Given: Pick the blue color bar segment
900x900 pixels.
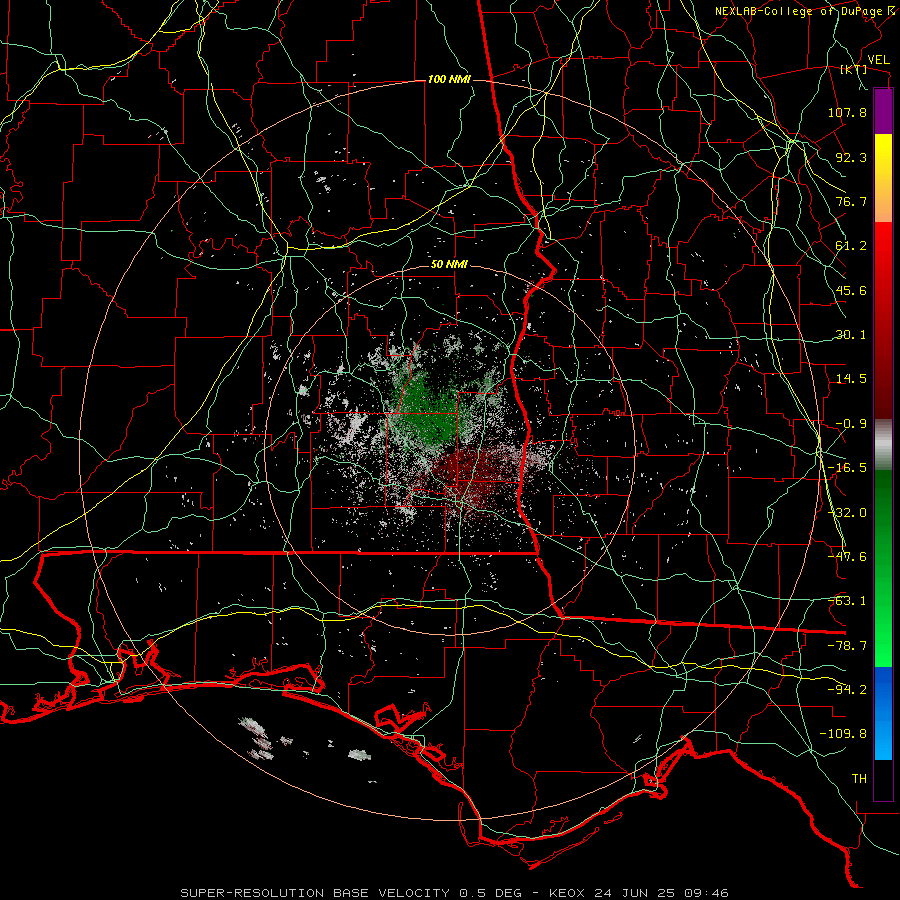Looking at the screenshot, I should pos(883,713).
